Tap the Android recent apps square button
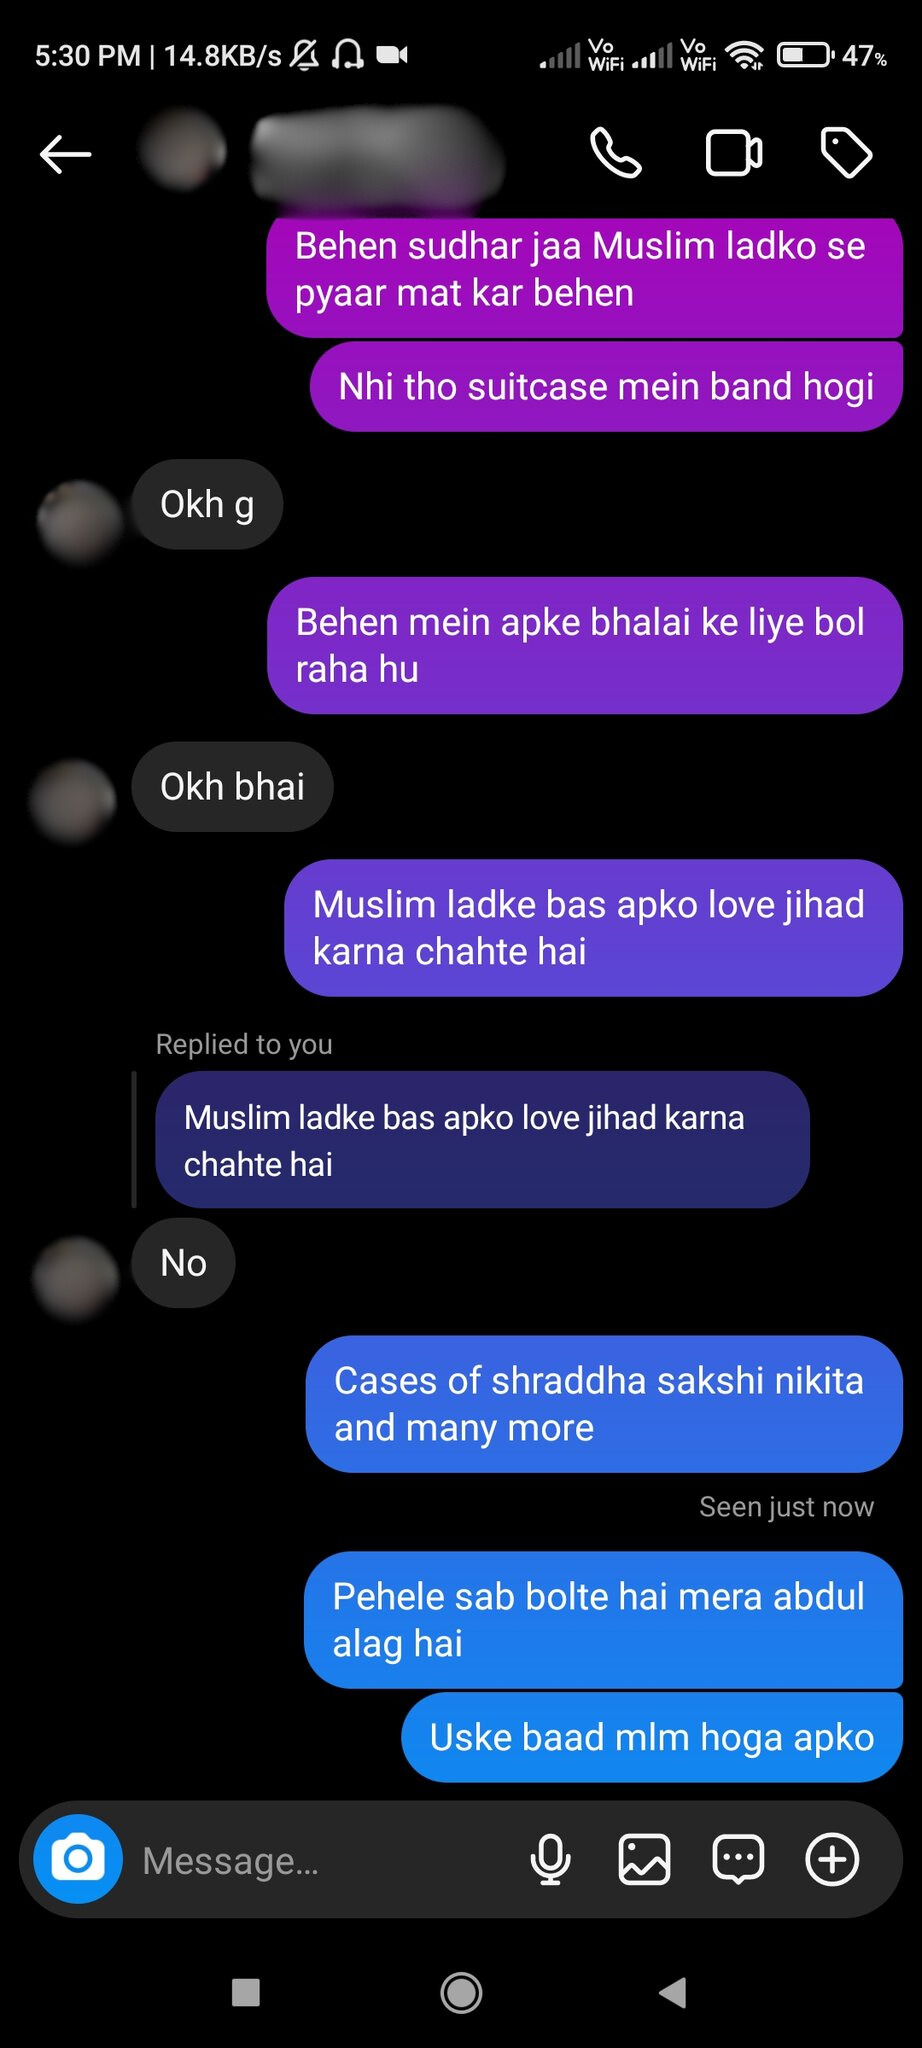The height and width of the screenshot is (2048, 922). [245, 1993]
